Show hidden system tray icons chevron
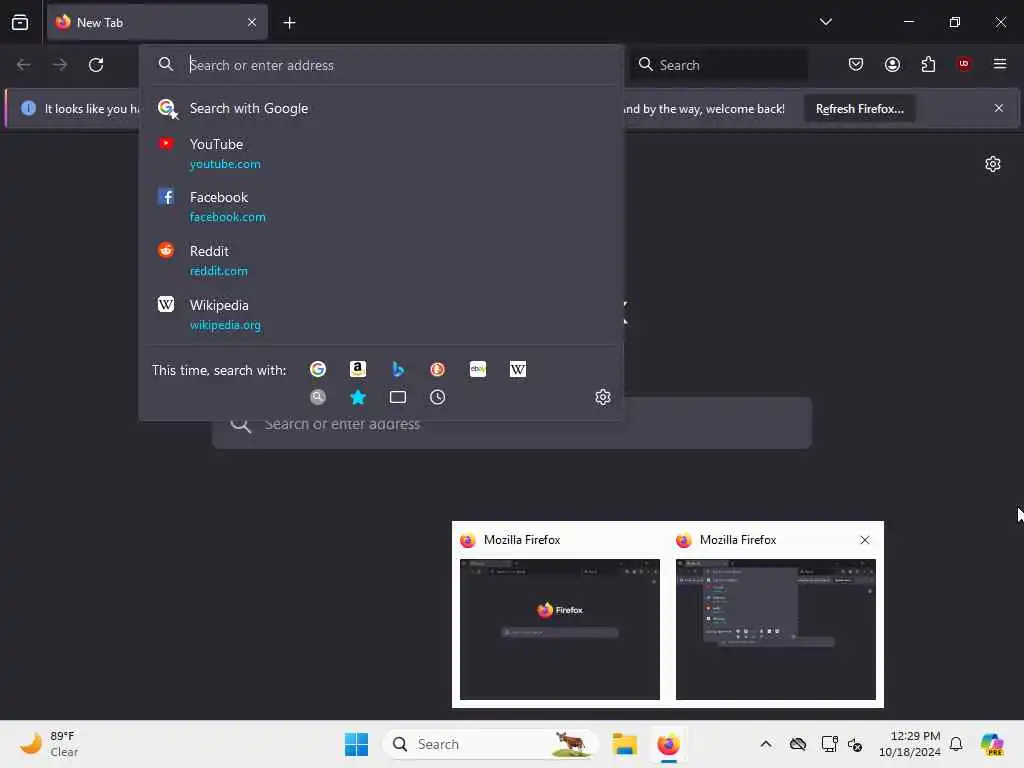The height and width of the screenshot is (768, 1024). [766, 744]
